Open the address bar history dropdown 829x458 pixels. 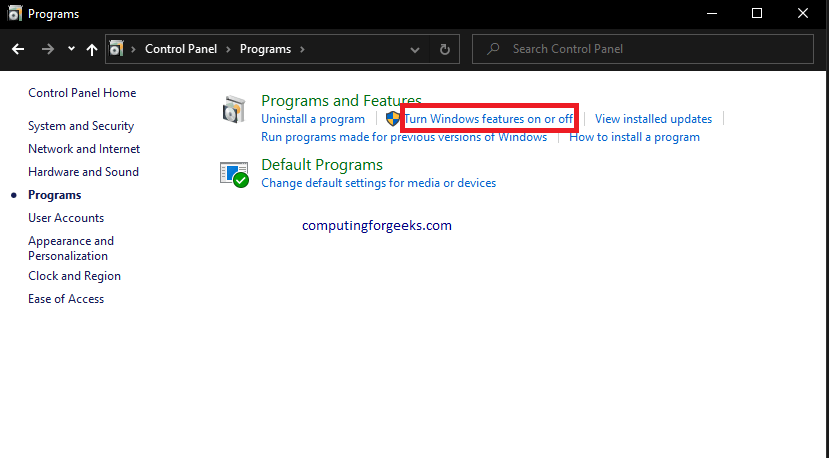pos(415,50)
